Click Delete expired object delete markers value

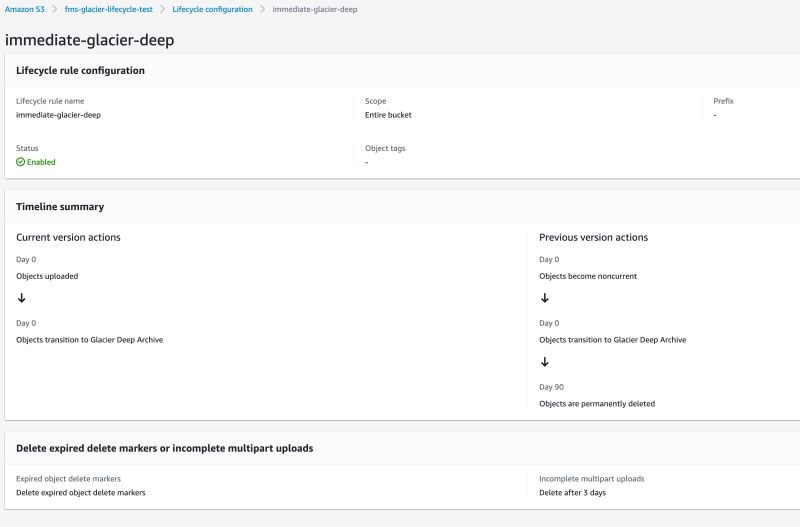coord(81,493)
